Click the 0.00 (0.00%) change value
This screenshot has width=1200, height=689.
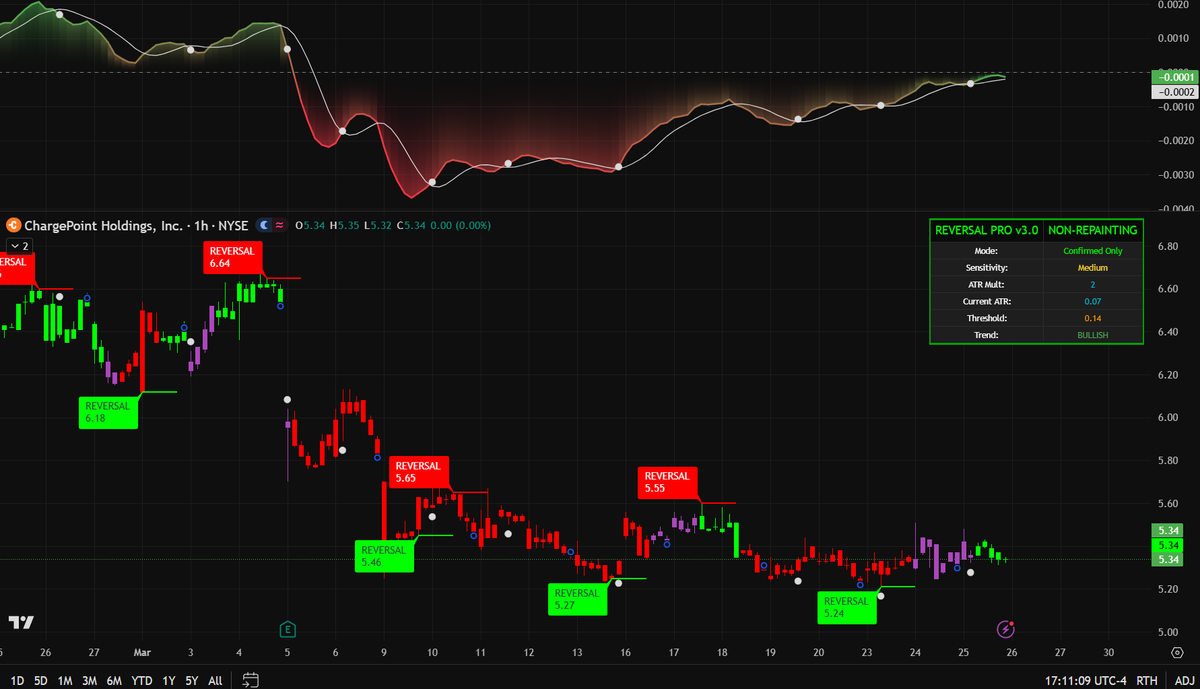coord(462,226)
